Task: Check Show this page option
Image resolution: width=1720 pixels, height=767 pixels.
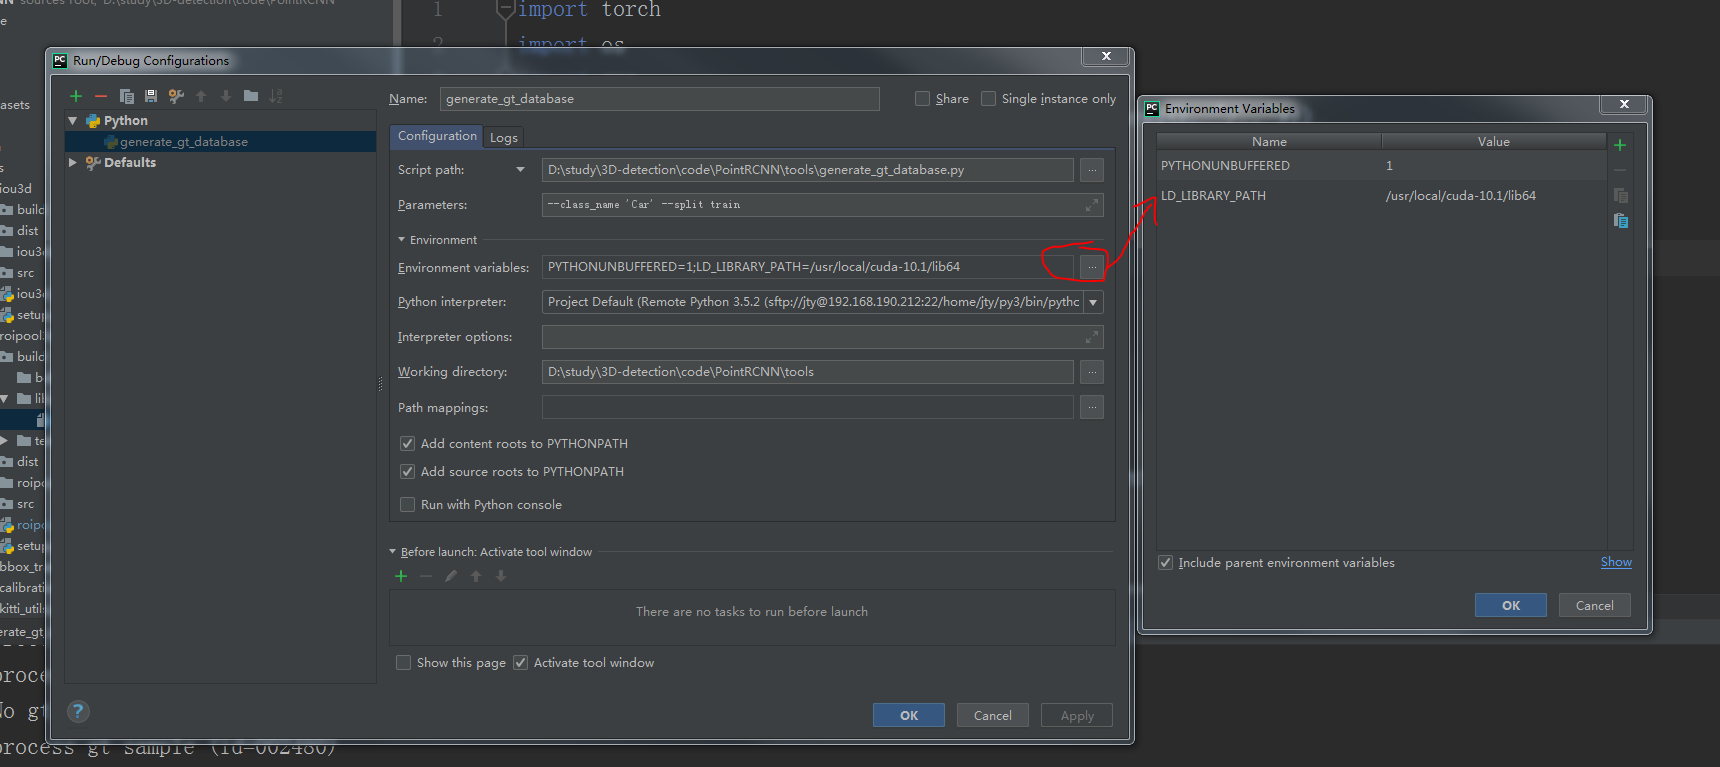Action: (x=403, y=662)
